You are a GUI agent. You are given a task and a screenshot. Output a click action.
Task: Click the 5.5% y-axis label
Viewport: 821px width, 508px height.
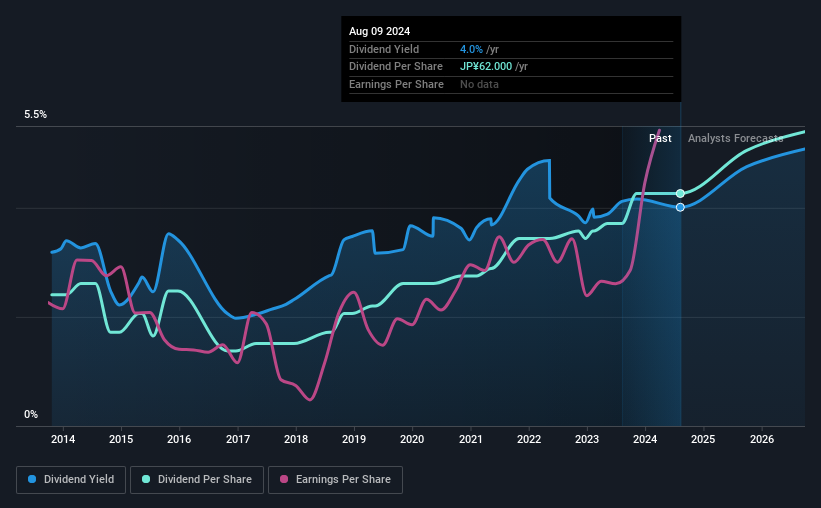(x=36, y=115)
